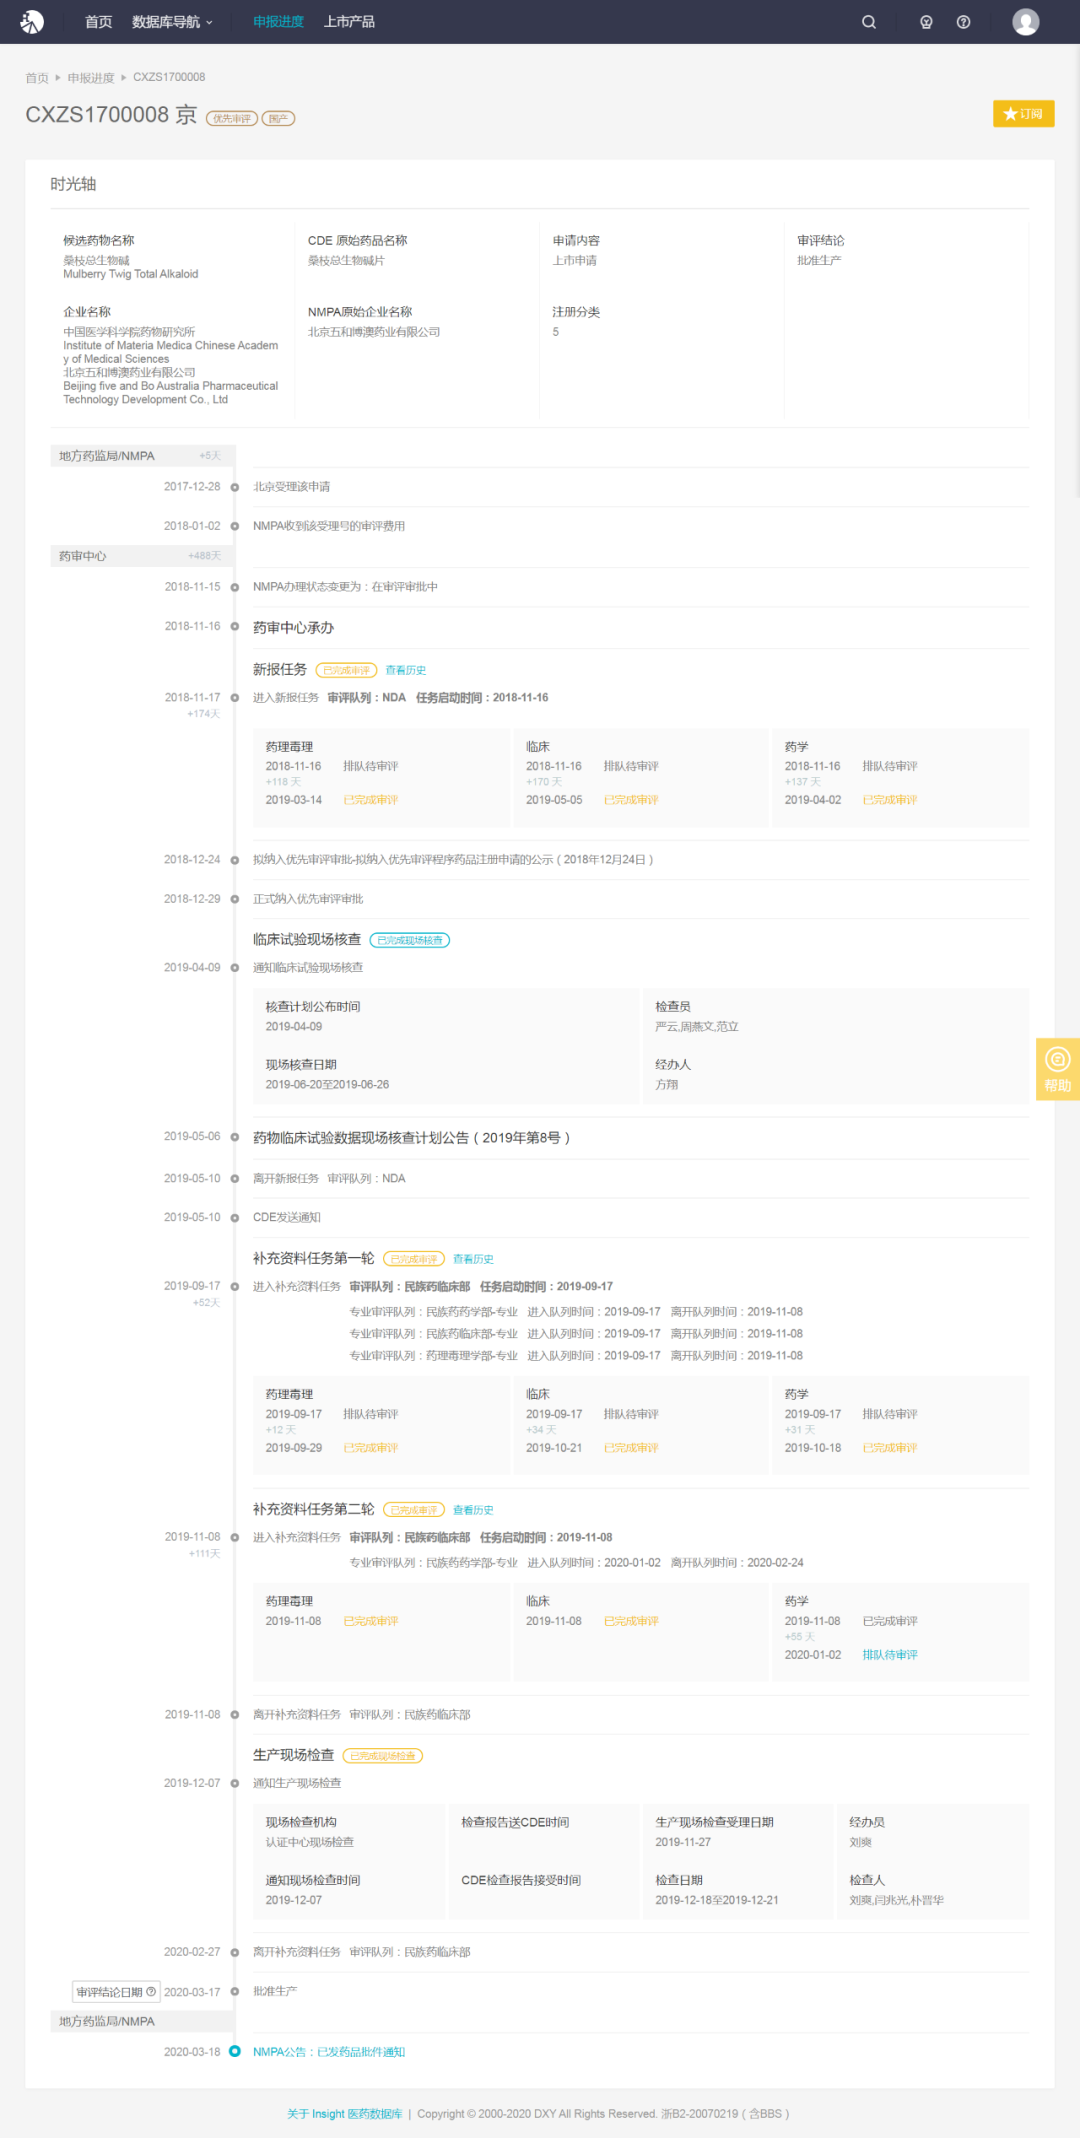Click the 批准生产 review conclusion value
Image resolution: width=1080 pixels, height=2138 pixels.
819,261
